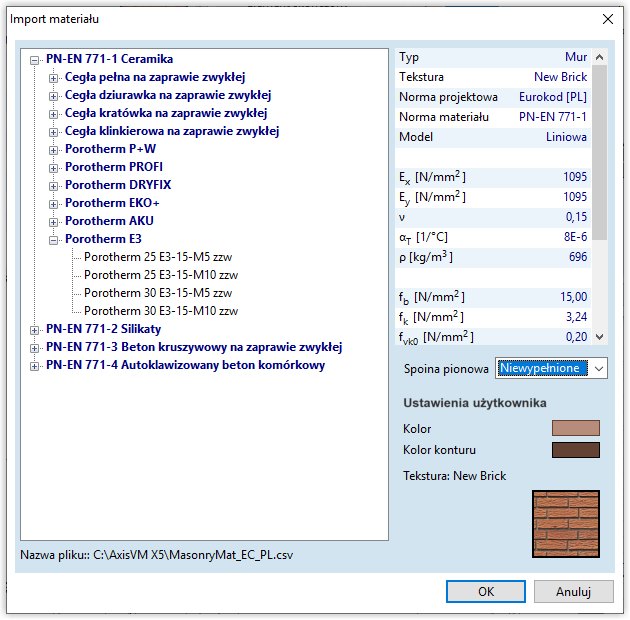Select Porotherm 30 E3-15-M10 zzw material

tap(160, 311)
